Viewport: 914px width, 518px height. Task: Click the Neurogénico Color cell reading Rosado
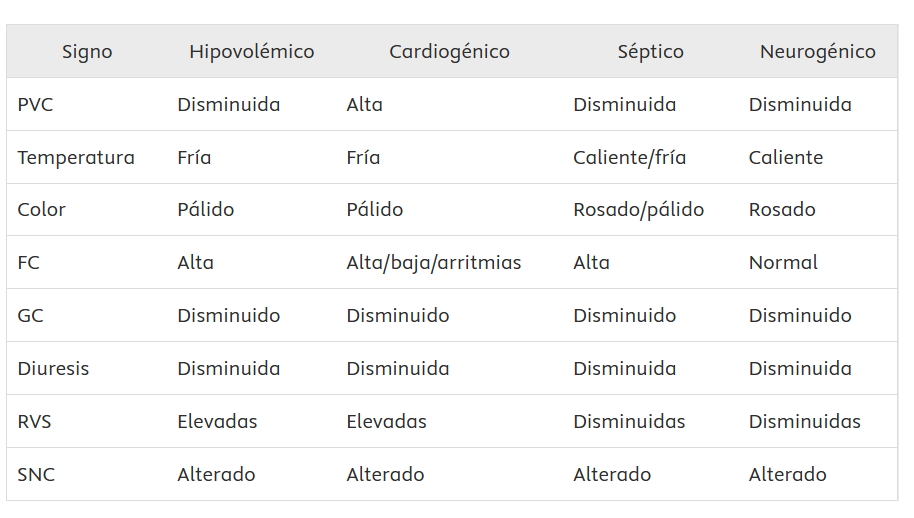782,210
